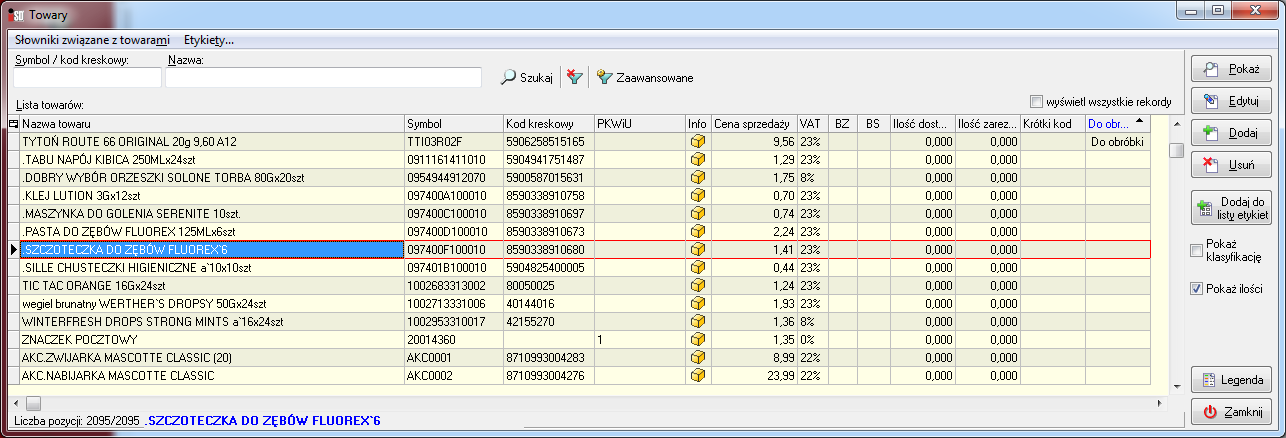Select TIC TAC ORANGE 16Gx24szt row
This screenshot has height=438, width=1286.
click(x=580, y=285)
